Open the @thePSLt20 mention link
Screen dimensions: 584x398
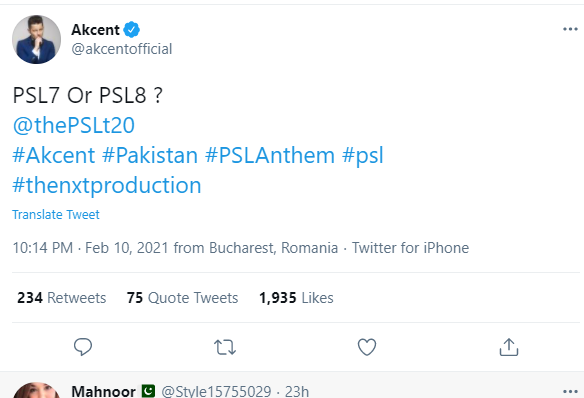point(73,125)
